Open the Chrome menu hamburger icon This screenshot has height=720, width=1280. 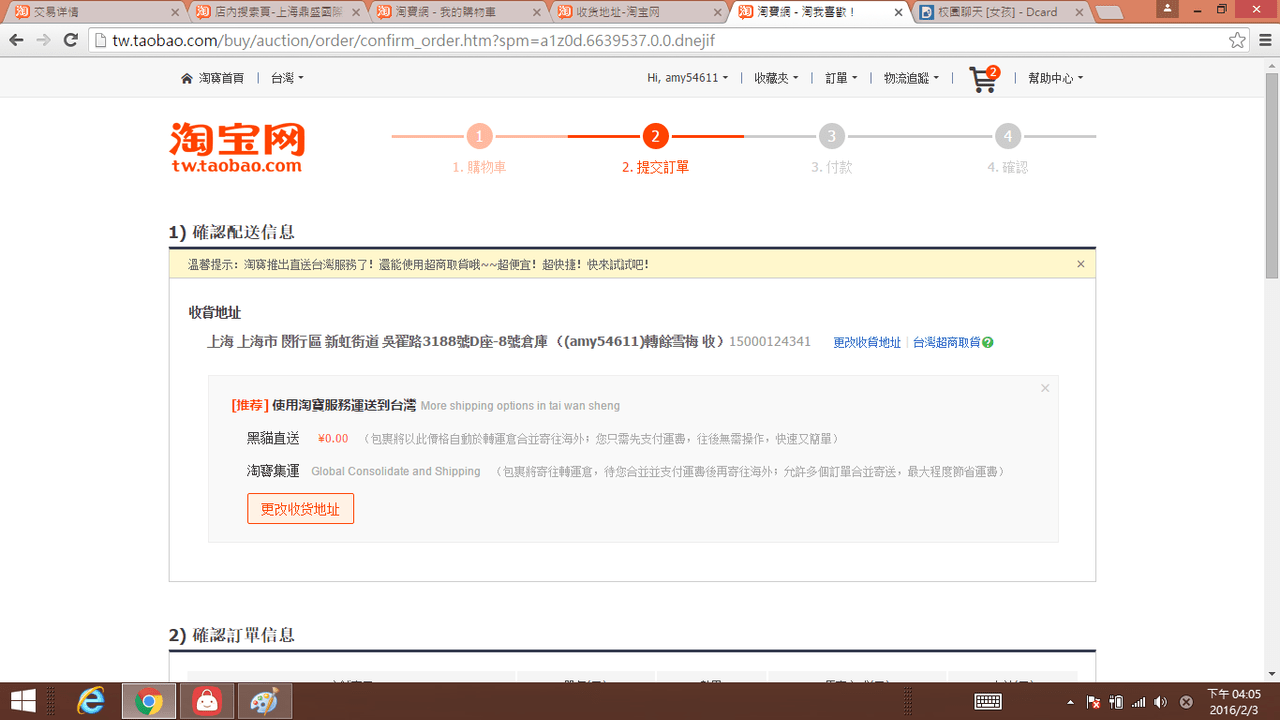tap(1263, 41)
